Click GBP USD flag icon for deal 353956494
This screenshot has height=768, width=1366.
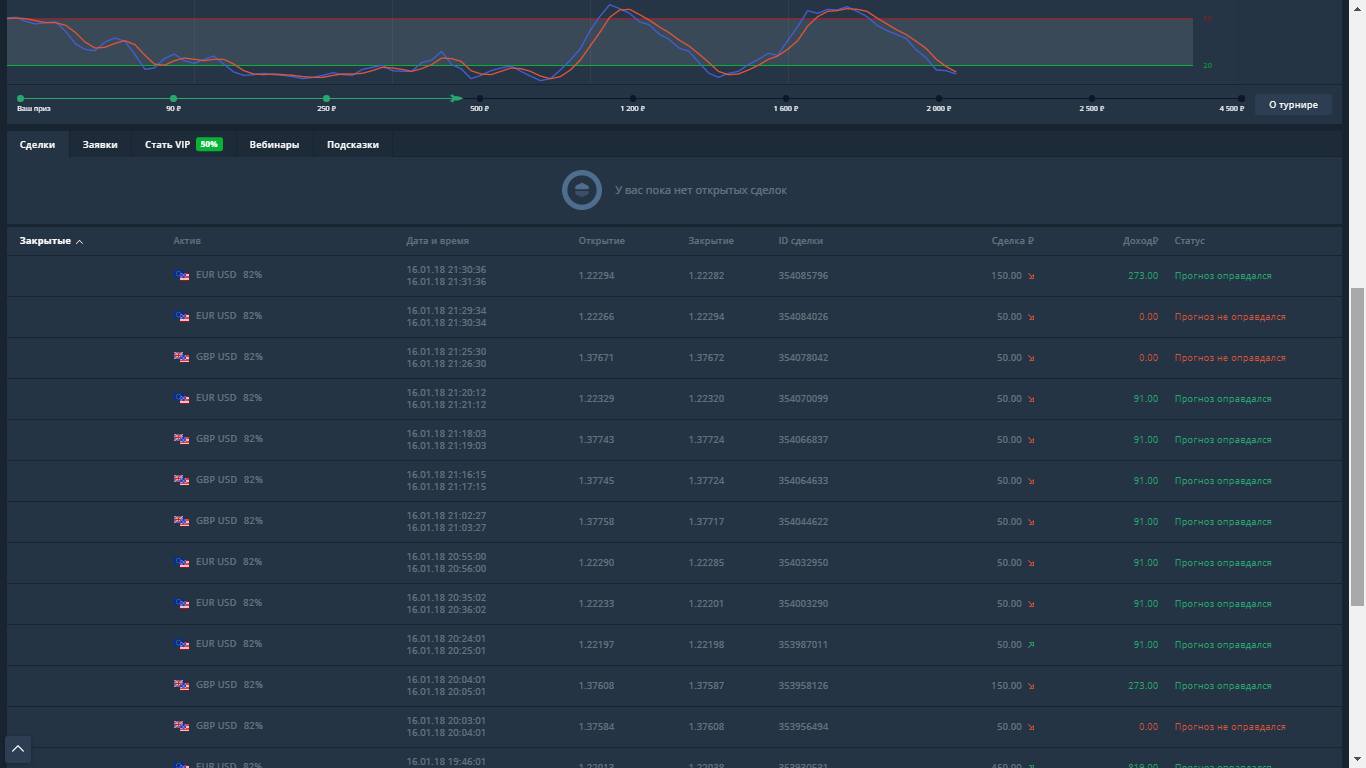[x=182, y=726]
